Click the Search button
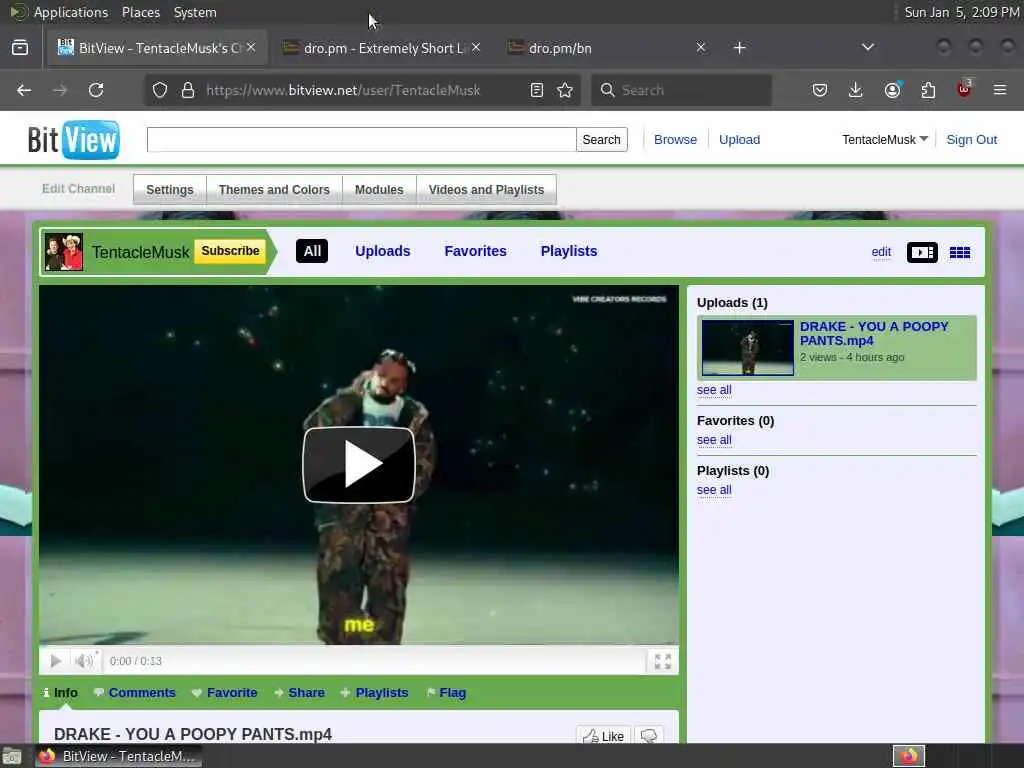 601,140
